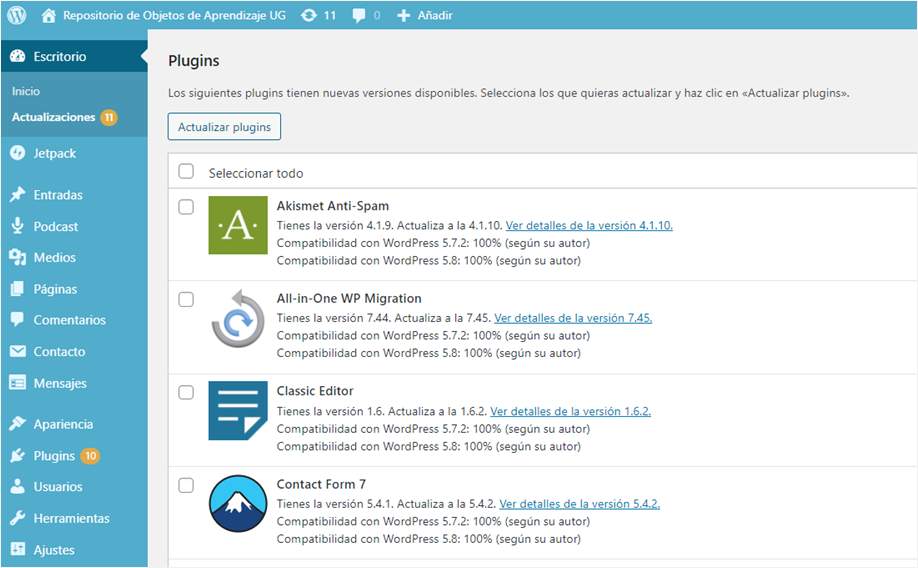Open the Ajustes menu label

point(54,550)
